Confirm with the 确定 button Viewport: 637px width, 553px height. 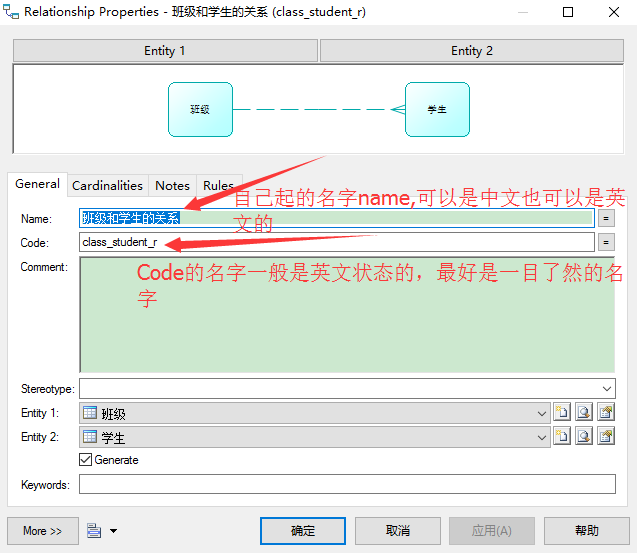point(303,531)
